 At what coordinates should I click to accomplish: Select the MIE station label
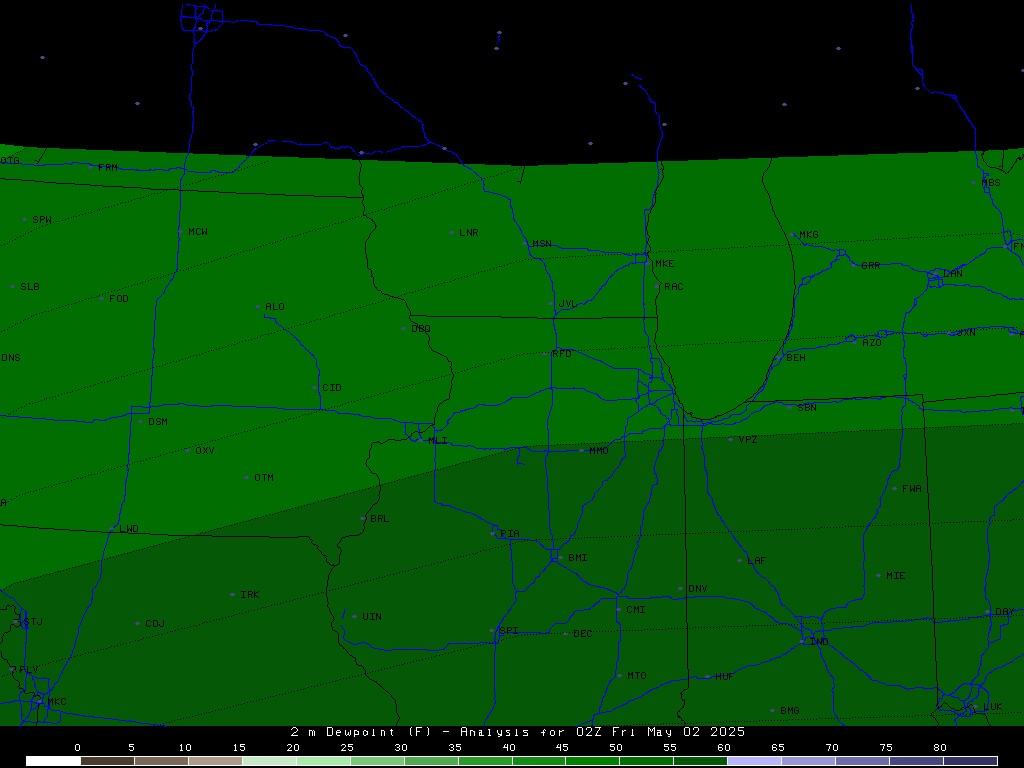(895, 576)
